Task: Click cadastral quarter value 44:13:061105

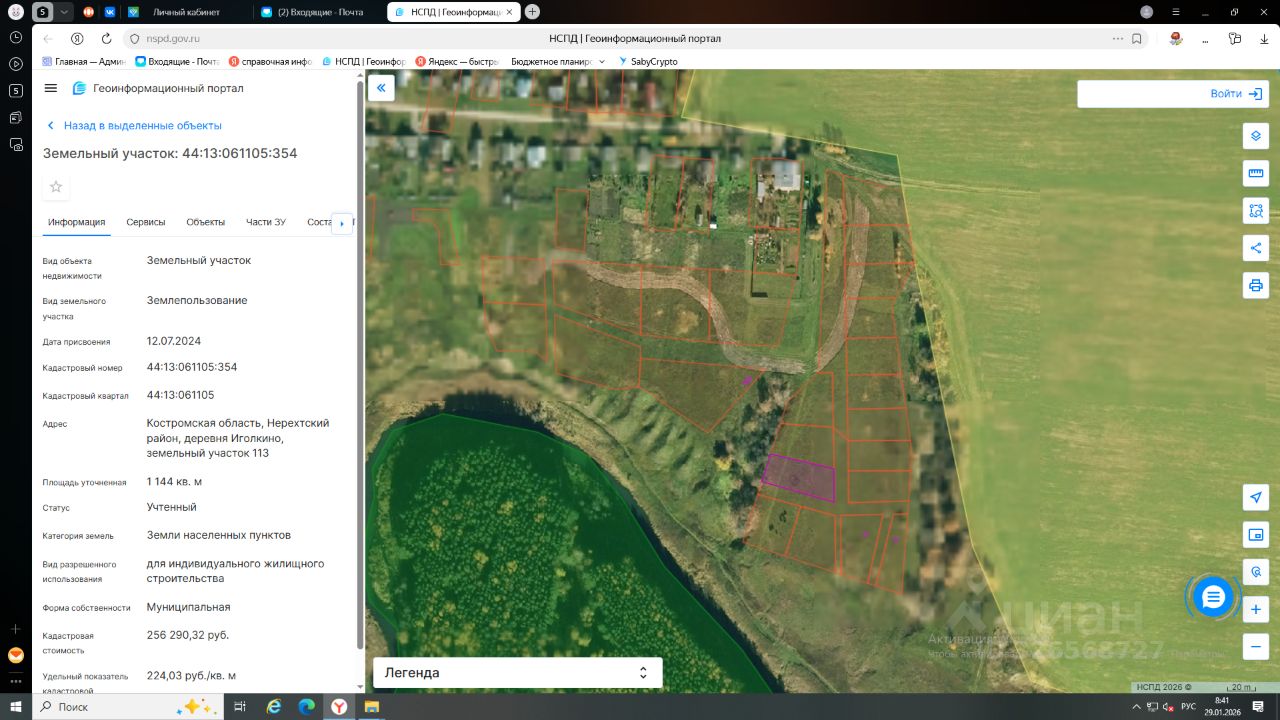Action: 181,395
